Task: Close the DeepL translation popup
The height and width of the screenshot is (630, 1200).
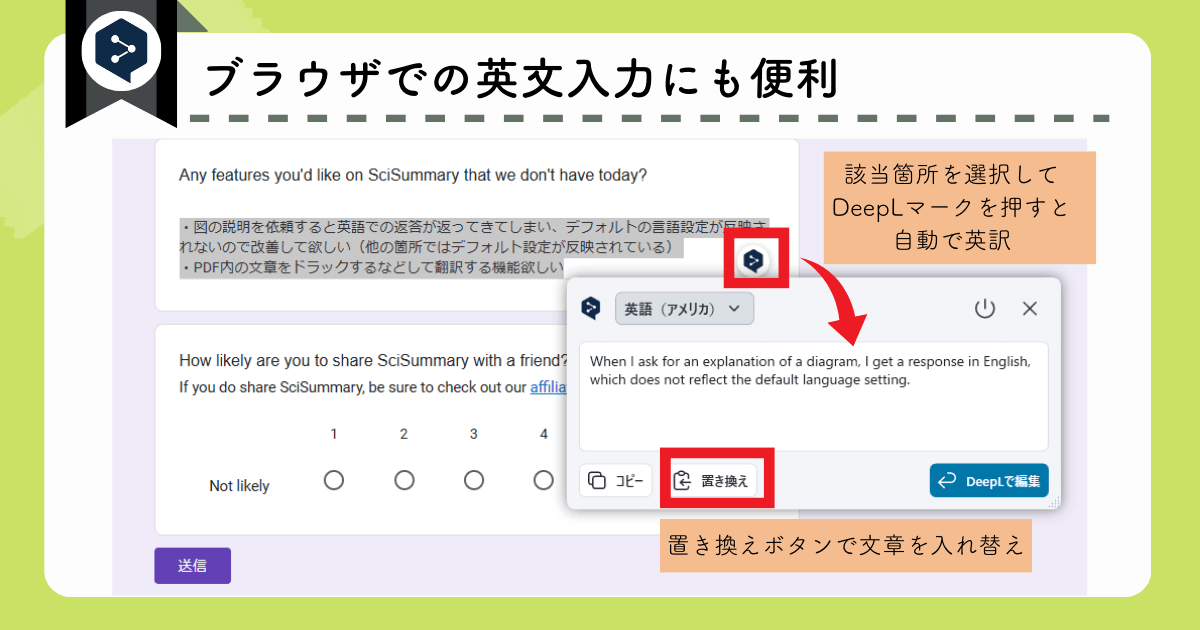Action: [1030, 308]
